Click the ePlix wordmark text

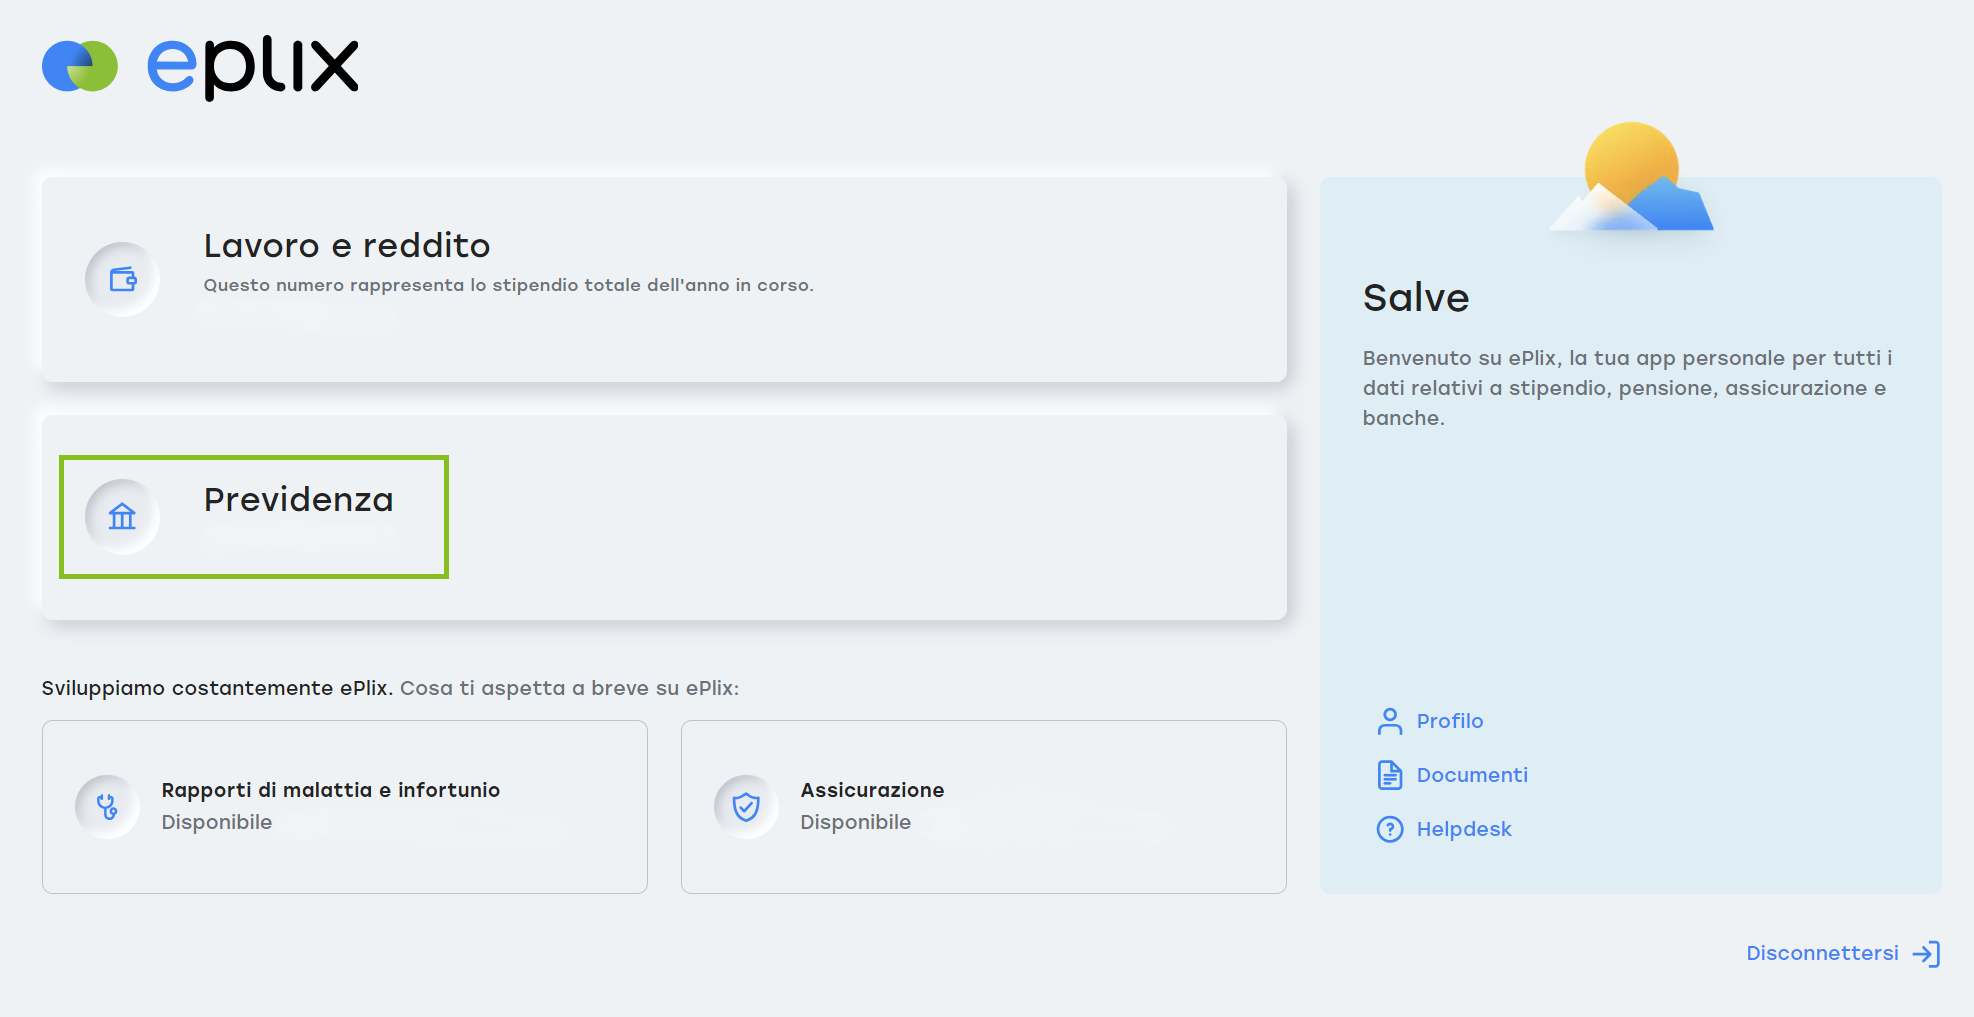tap(253, 67)
